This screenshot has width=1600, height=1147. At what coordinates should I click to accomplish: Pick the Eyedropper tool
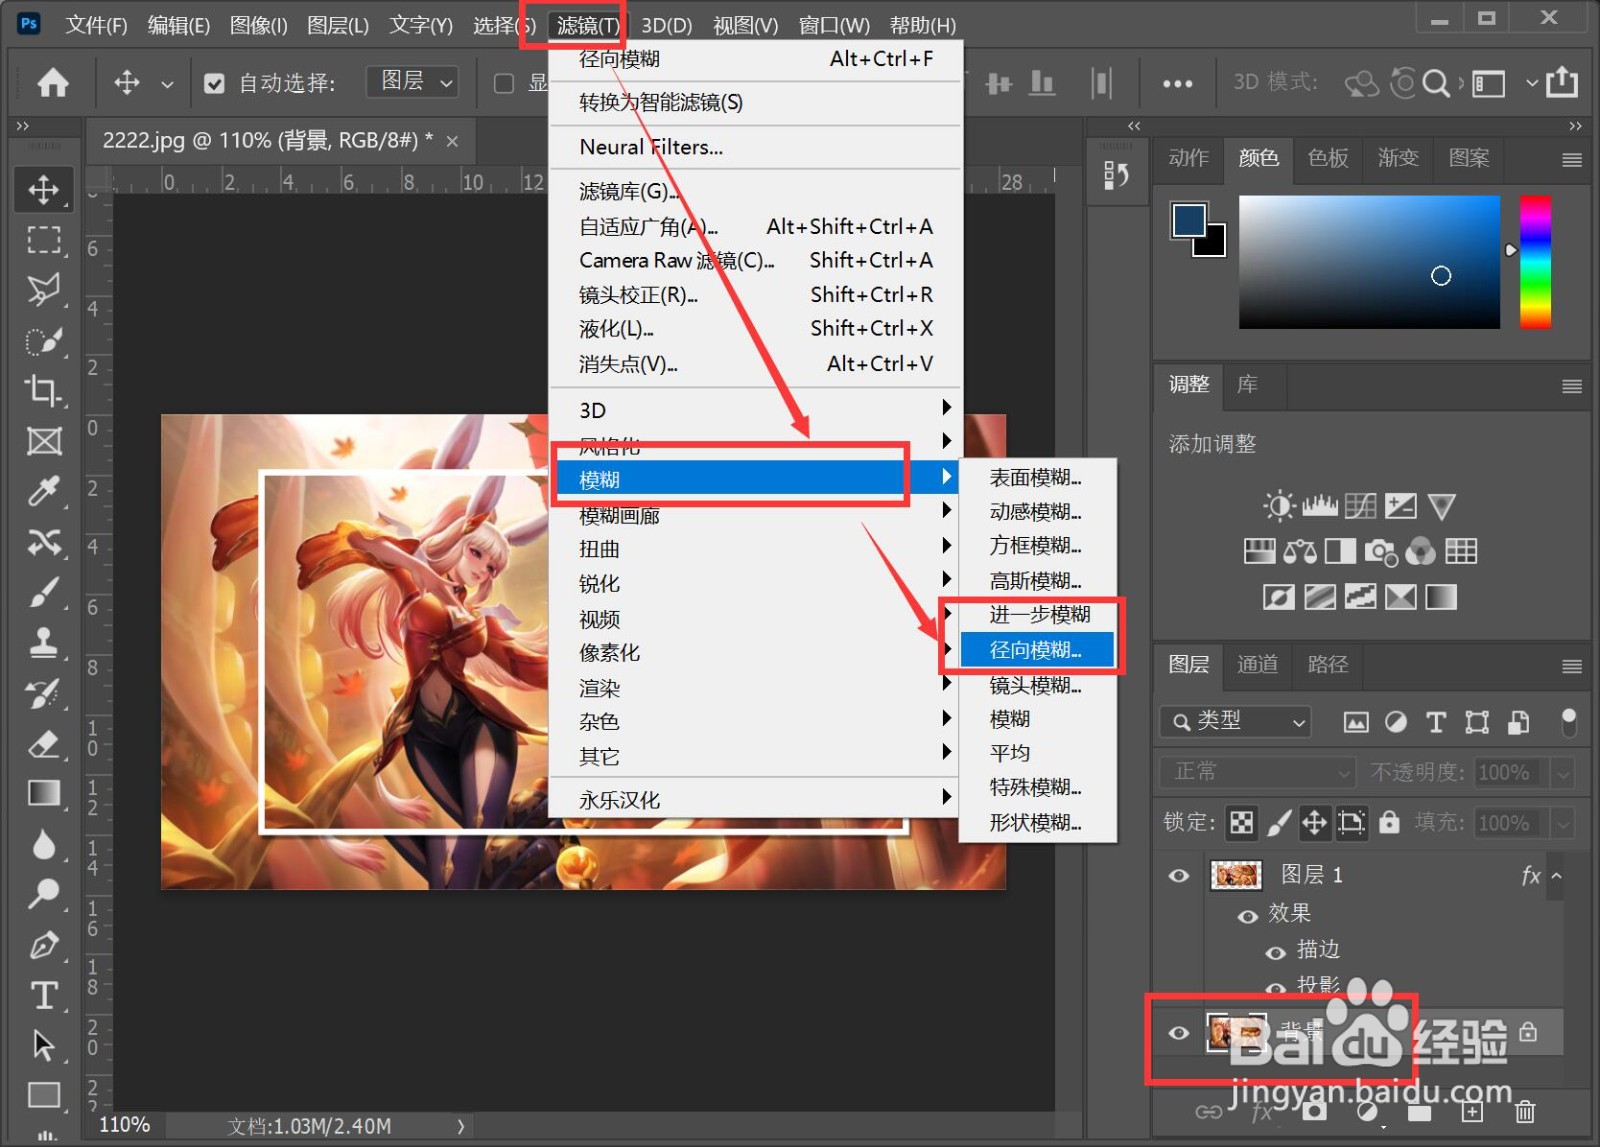click(x=44, y=492)
